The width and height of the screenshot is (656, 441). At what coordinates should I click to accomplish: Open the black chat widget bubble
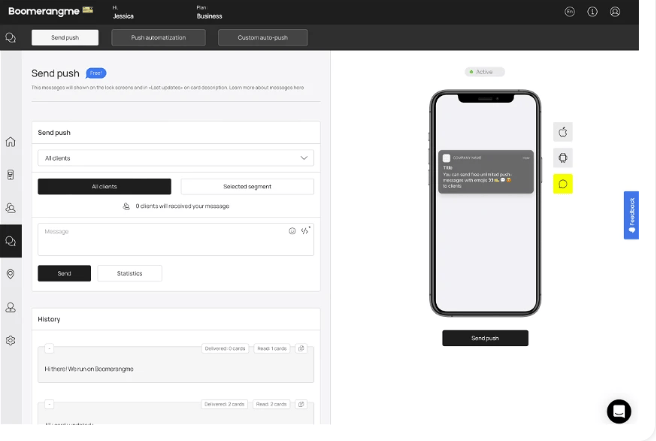619,411
